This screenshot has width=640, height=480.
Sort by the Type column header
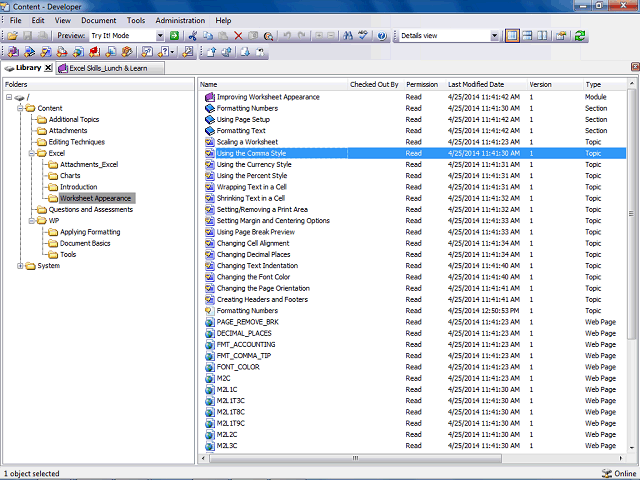click(604, 84)
